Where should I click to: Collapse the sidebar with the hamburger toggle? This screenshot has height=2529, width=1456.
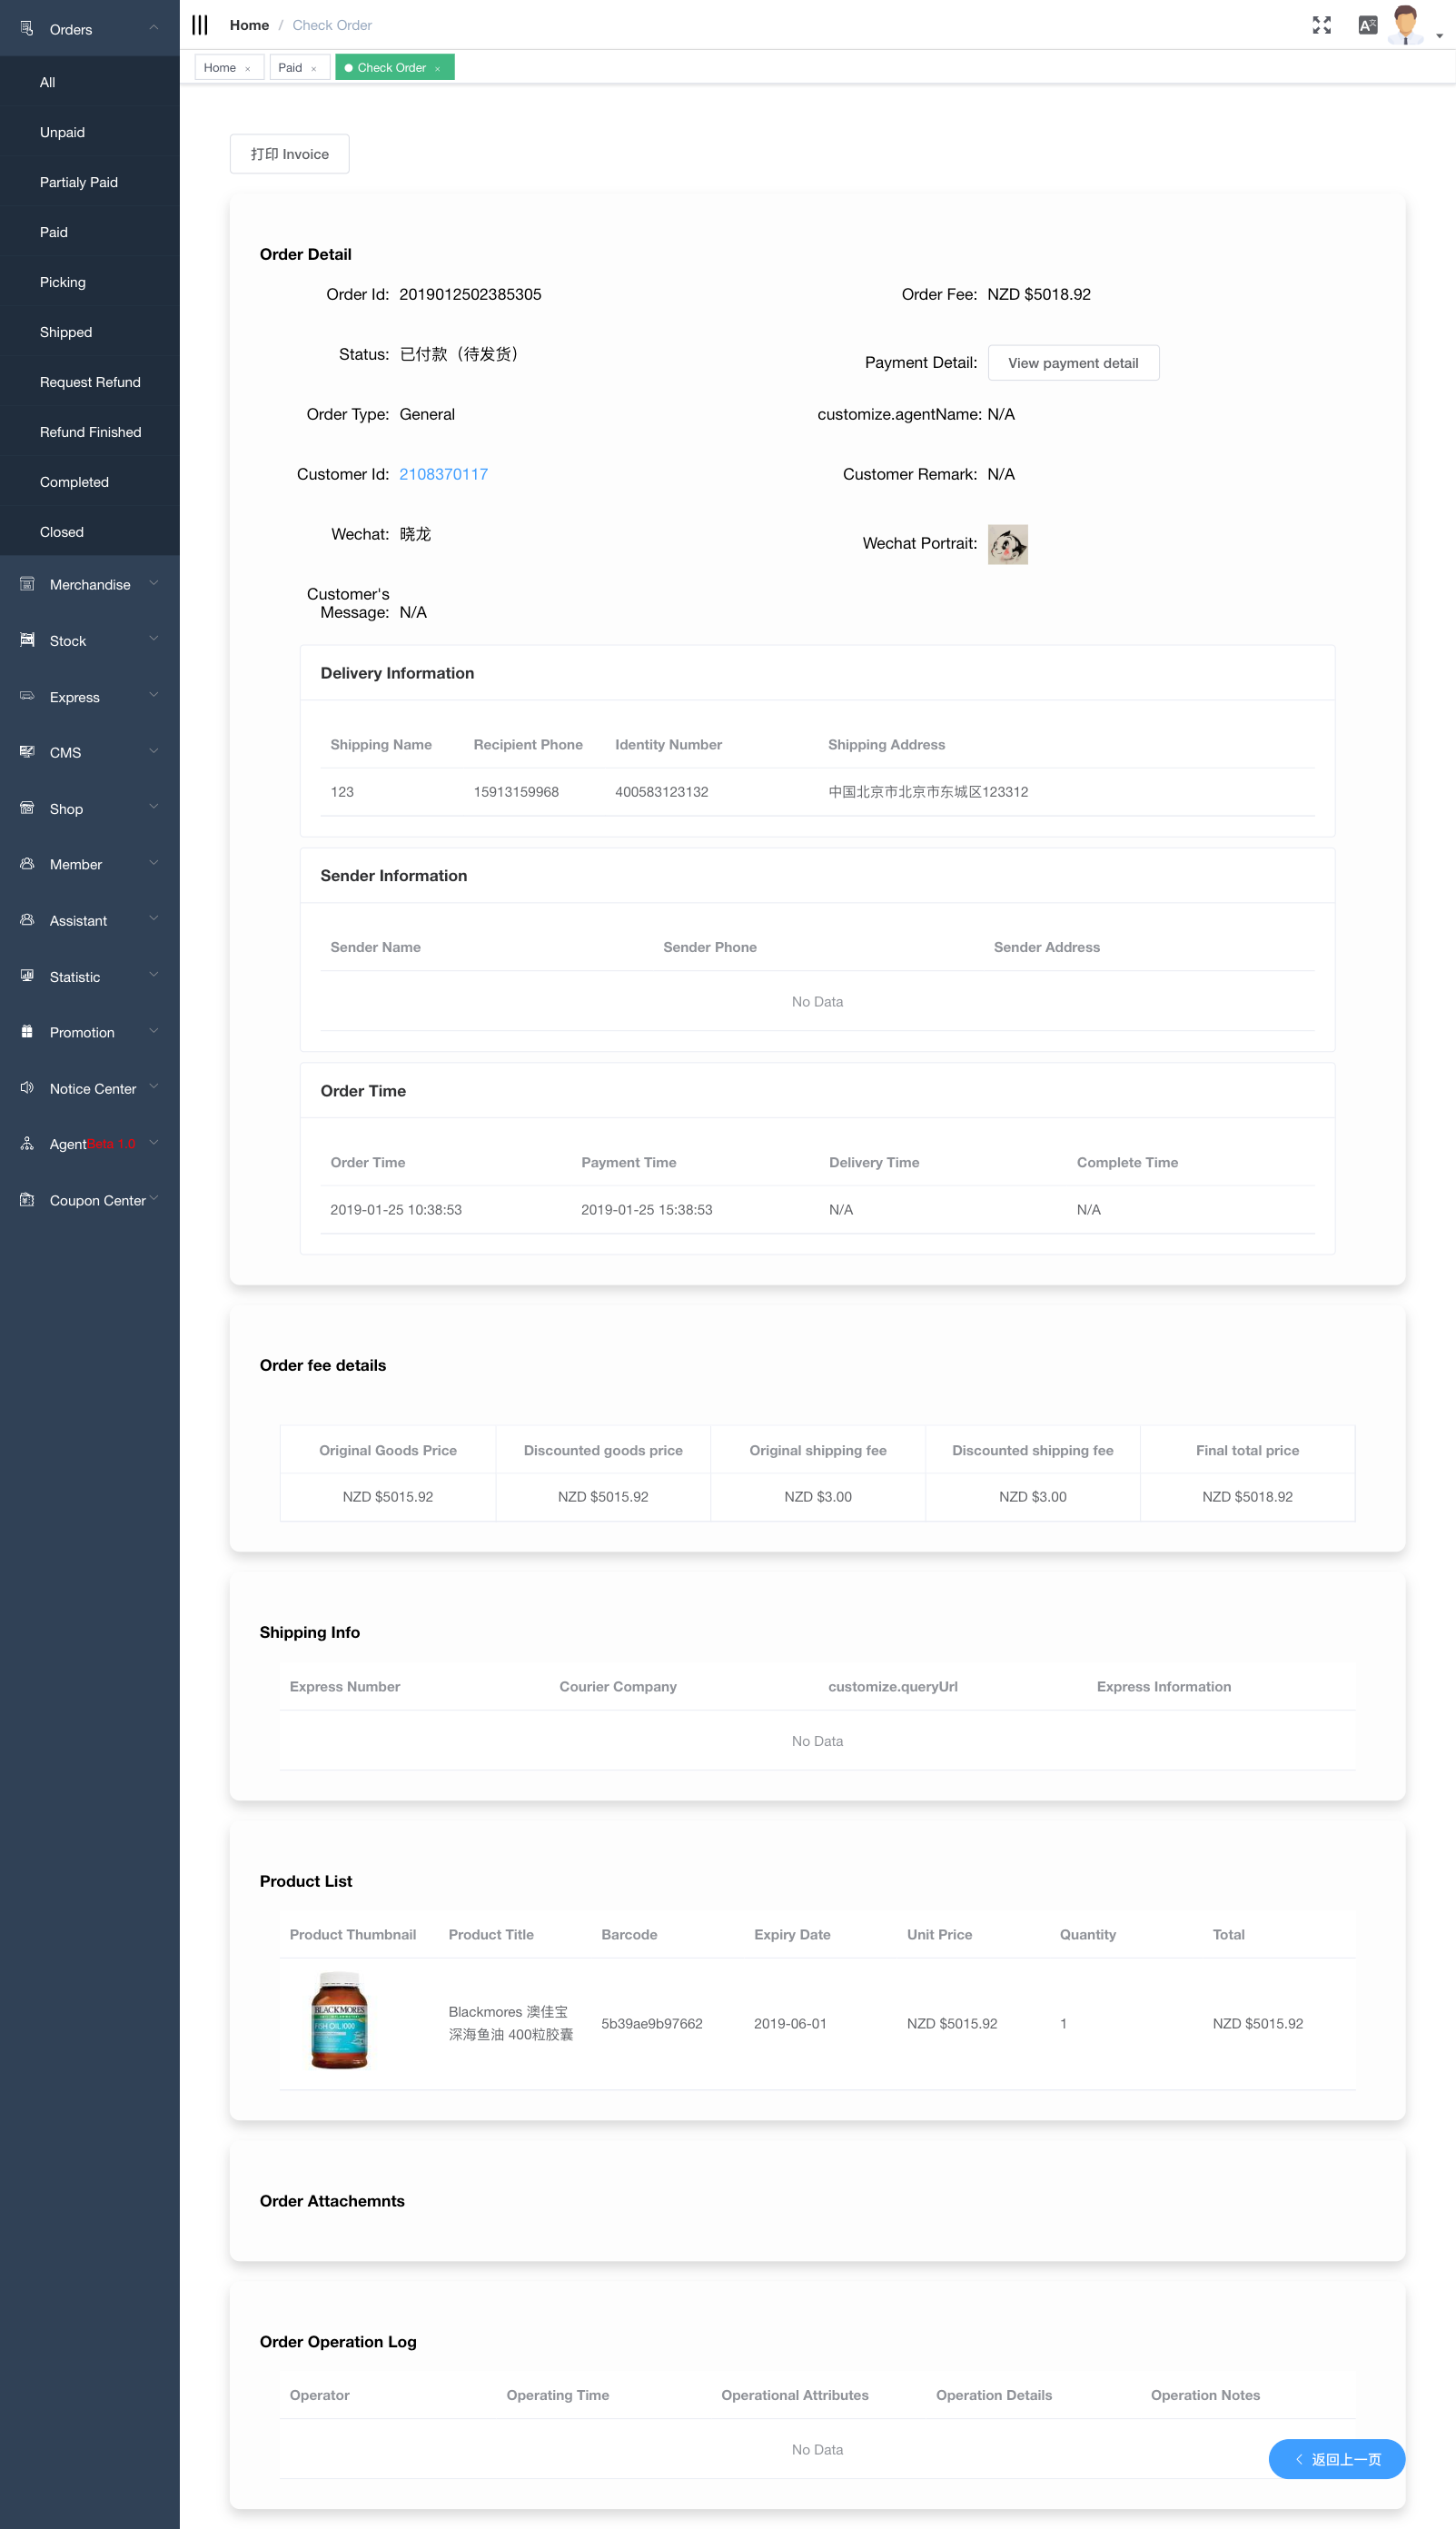click(x=200, y=24)
